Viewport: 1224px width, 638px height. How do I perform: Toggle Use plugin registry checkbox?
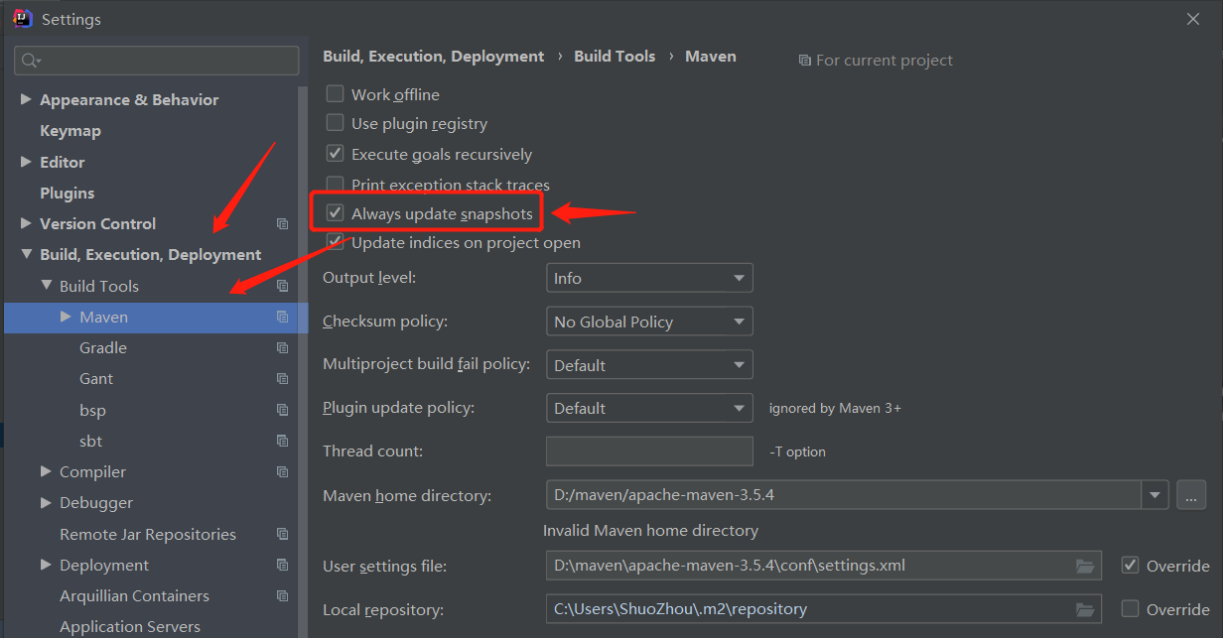335,123
